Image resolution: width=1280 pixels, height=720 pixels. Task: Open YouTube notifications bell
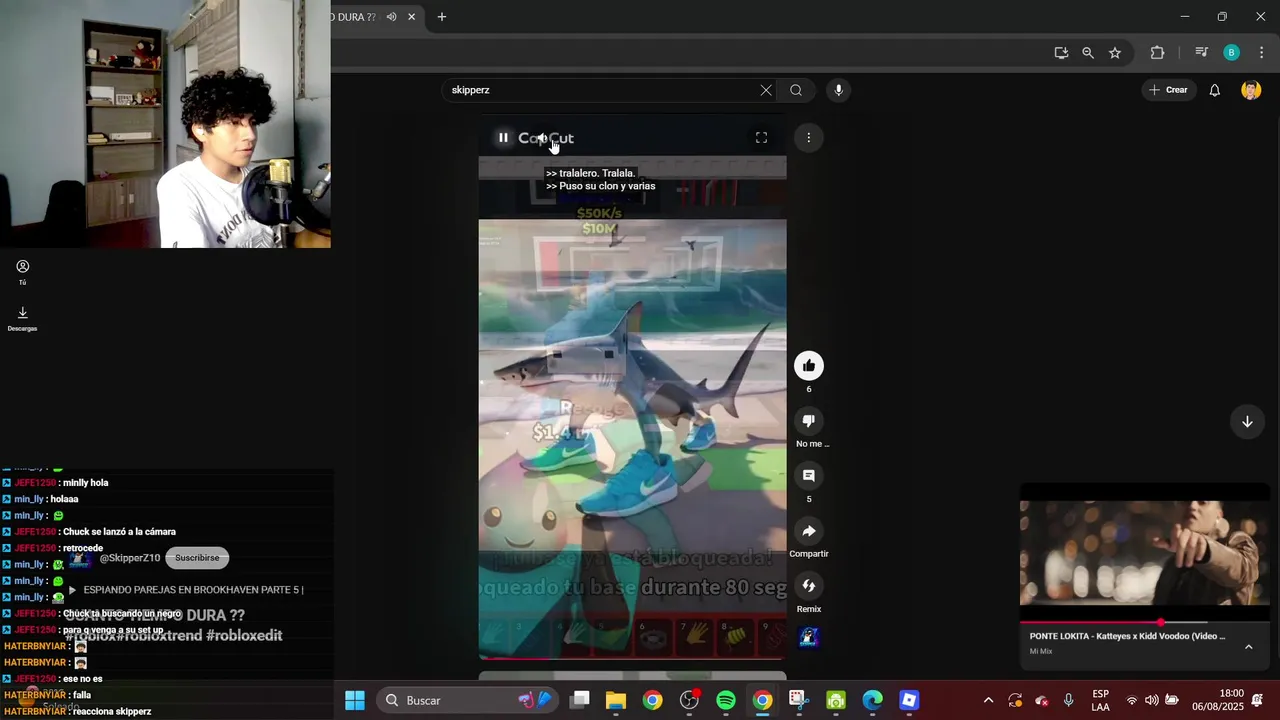click(x=1214, y=90)
